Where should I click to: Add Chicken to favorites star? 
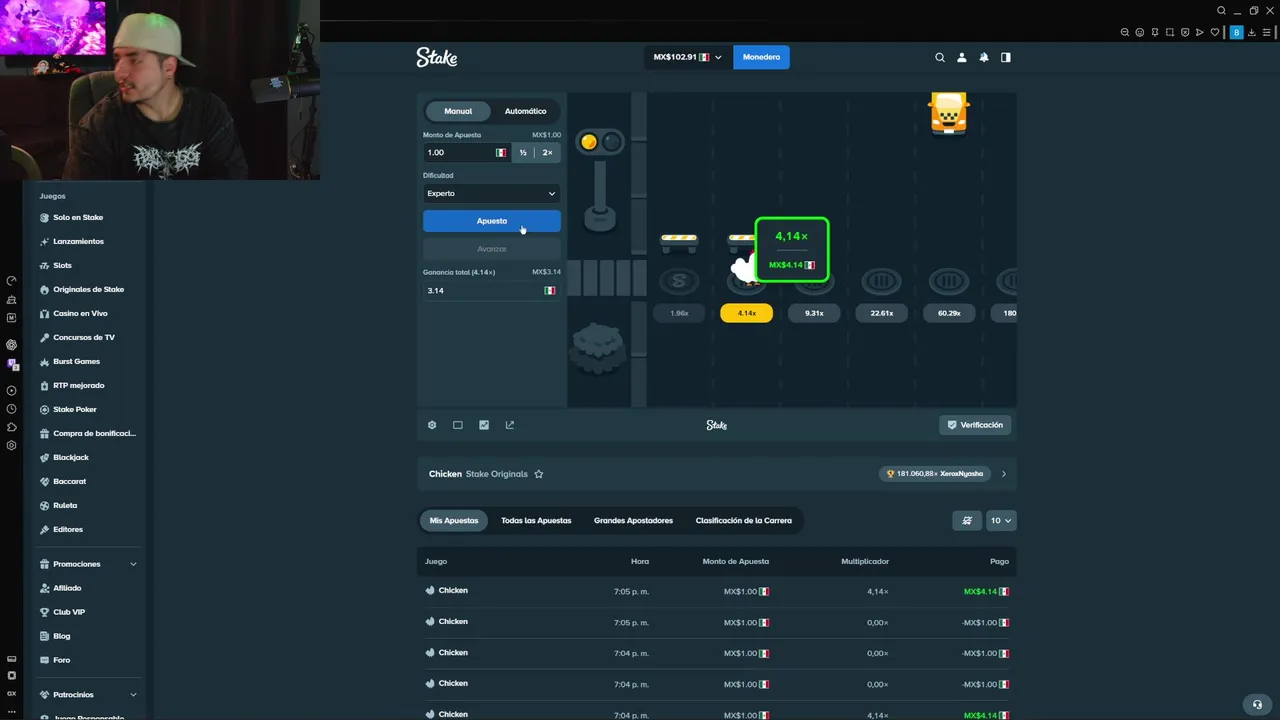click(539, 474)
